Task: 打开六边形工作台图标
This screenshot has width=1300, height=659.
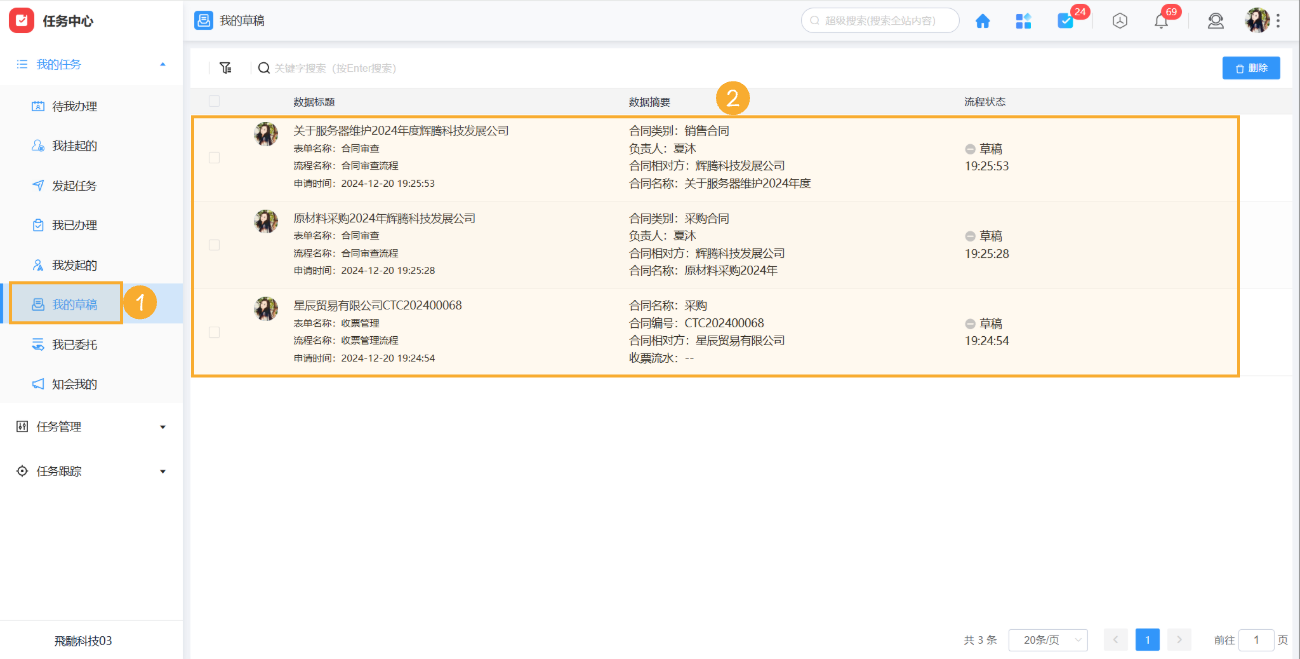Action: pyautogui.click(x=1120, y=20)
